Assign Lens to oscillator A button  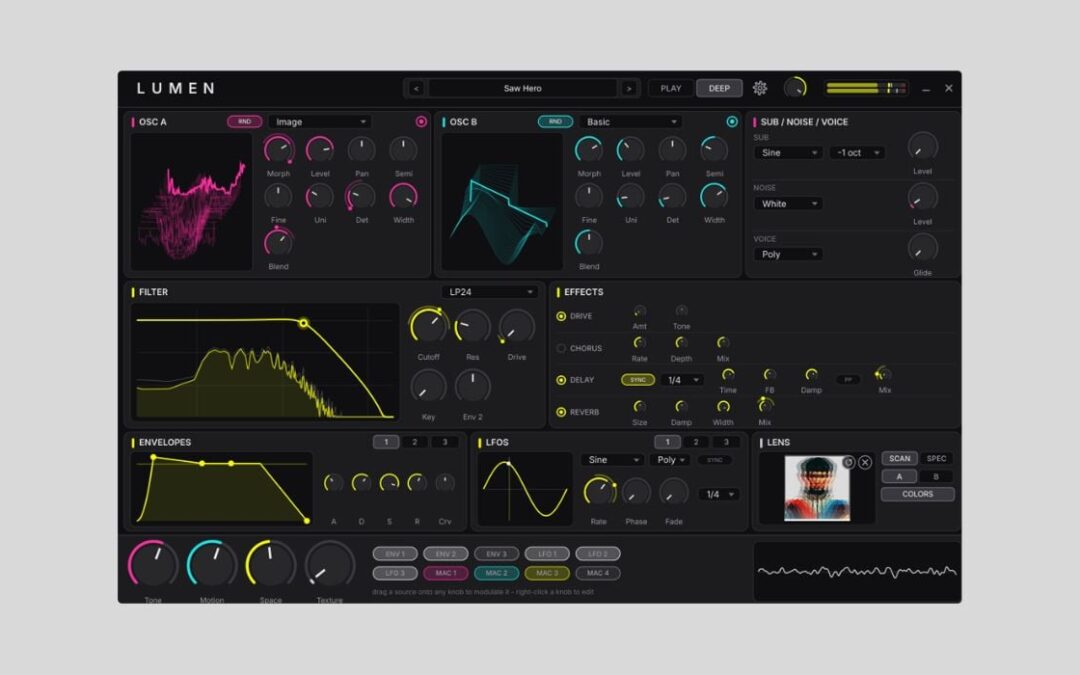click(899, 477)
